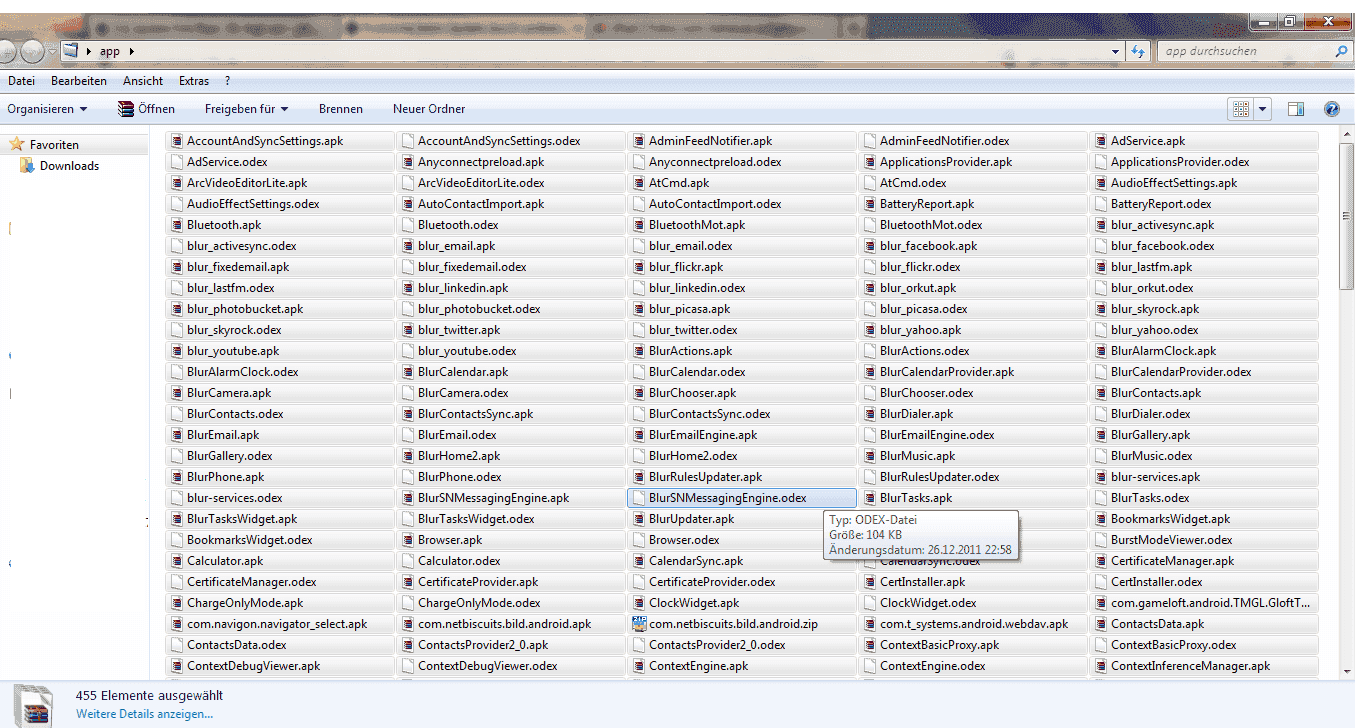Viewport: 1366px width, 728px height.
Task: Click the Favoriten star icon
Action: [16, 145]
